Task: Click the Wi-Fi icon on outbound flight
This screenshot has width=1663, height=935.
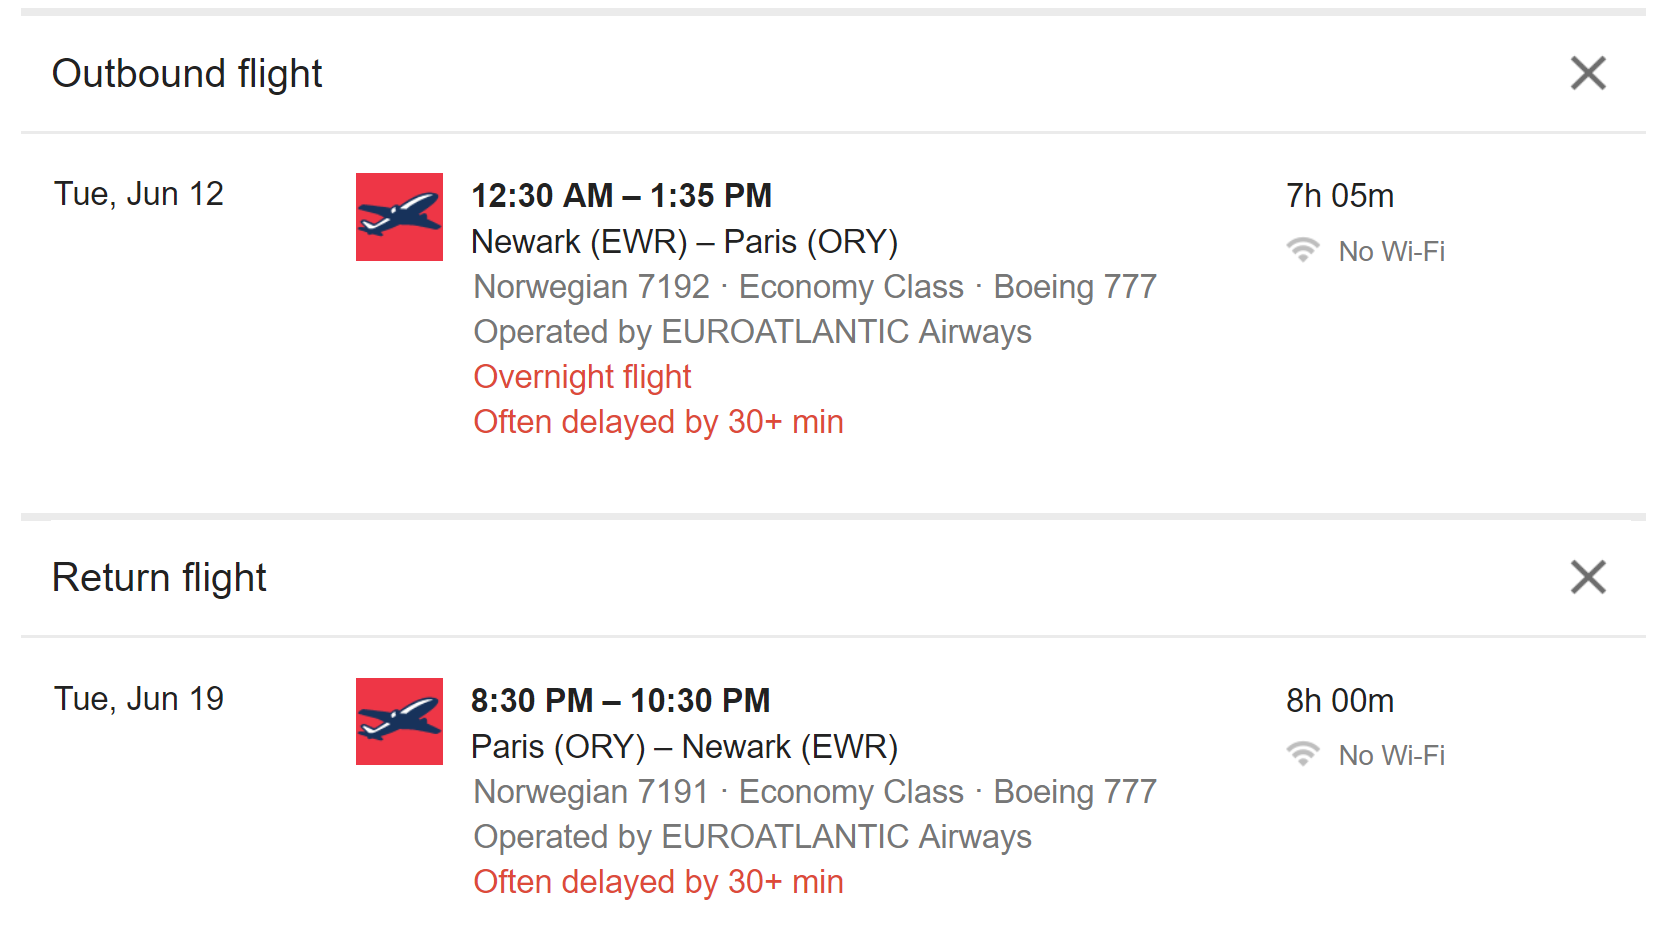Action: pos(1302,250)
